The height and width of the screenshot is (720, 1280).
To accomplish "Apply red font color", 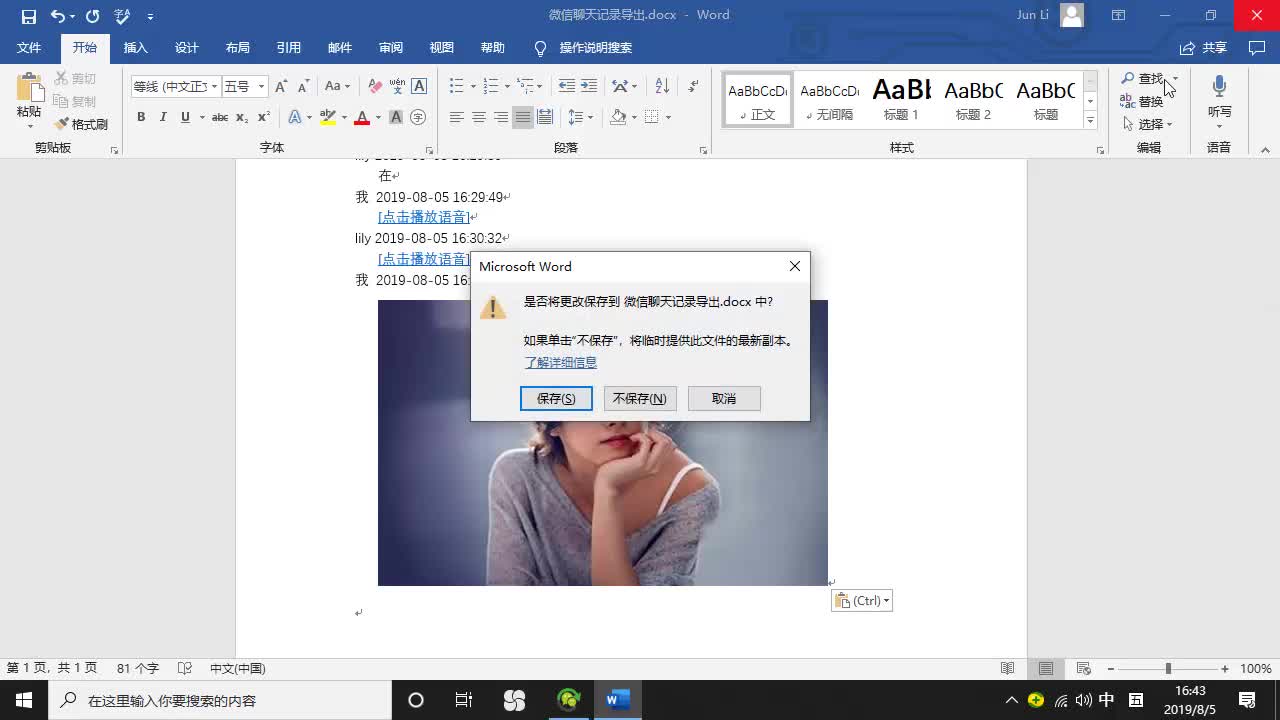I will coord(362,117).
